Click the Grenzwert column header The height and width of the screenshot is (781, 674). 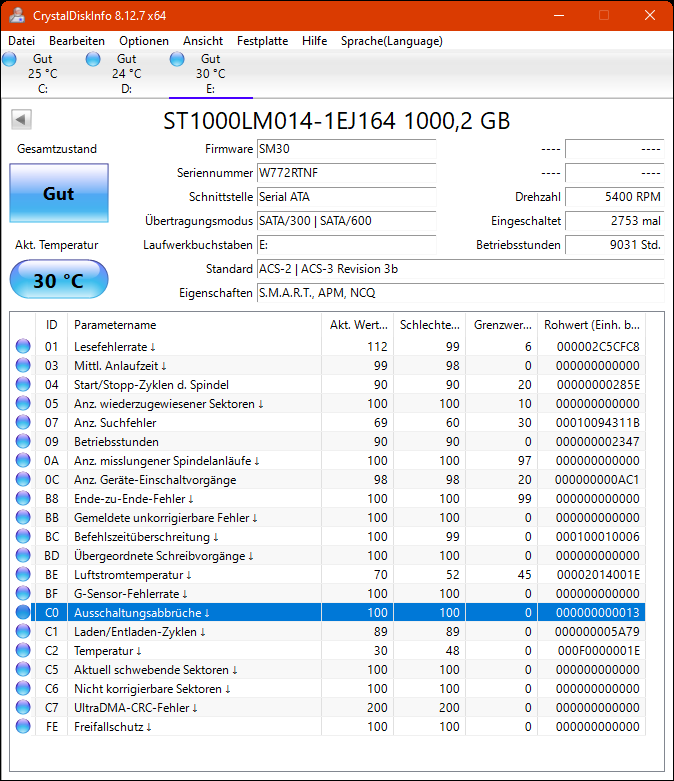click(502, 325)
